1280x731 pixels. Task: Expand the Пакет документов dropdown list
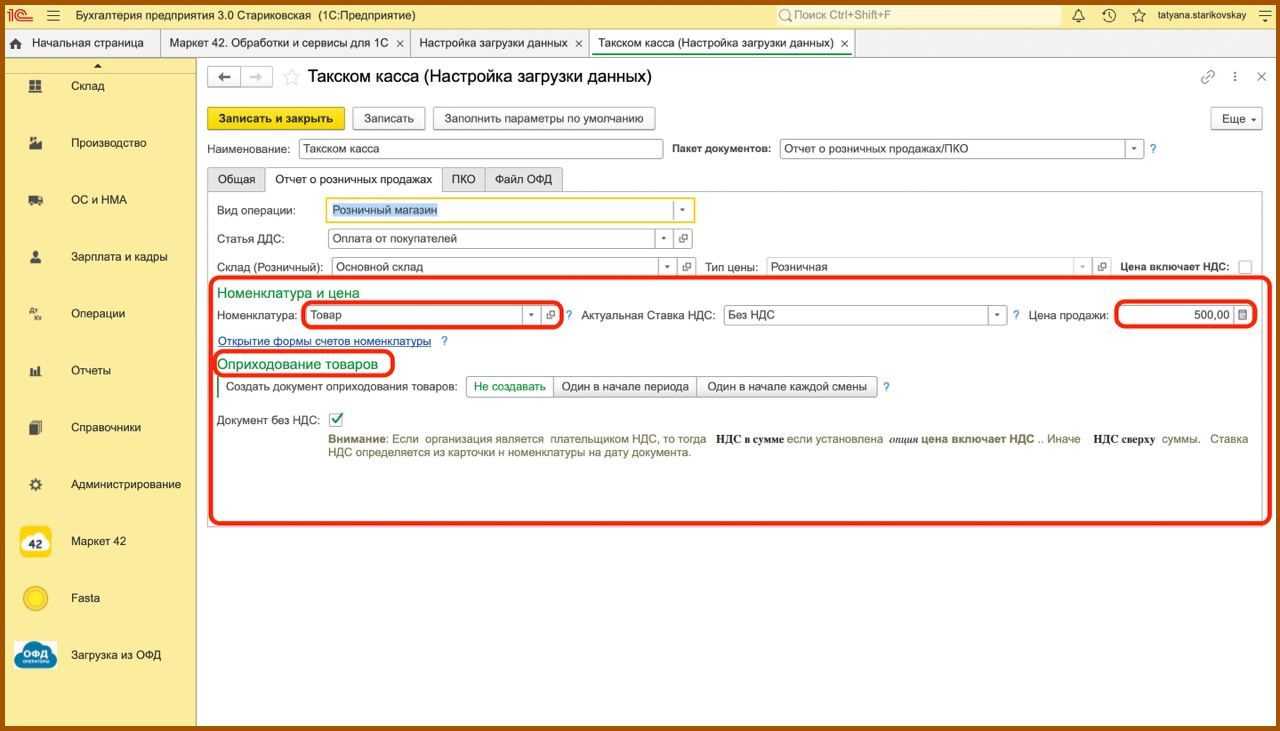pos(1133,149)
